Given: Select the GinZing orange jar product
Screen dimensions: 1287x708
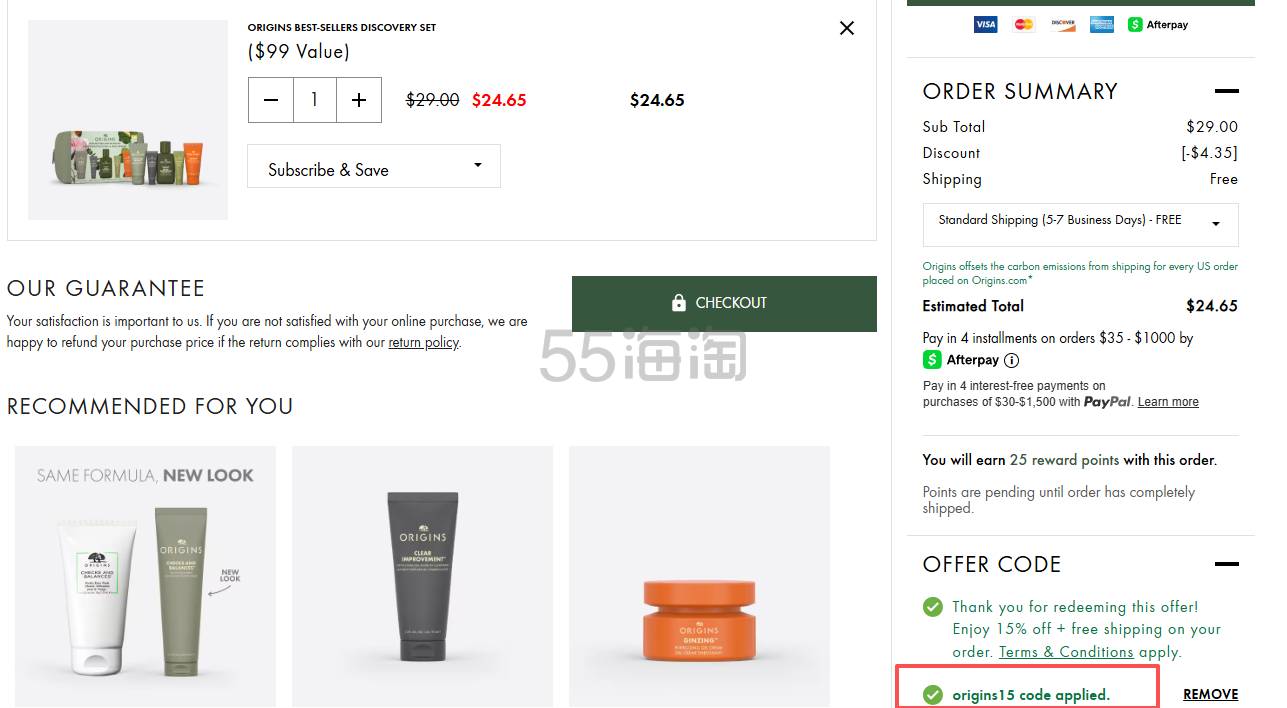Looking at the screenshot, I should click(x=699, y=577).
